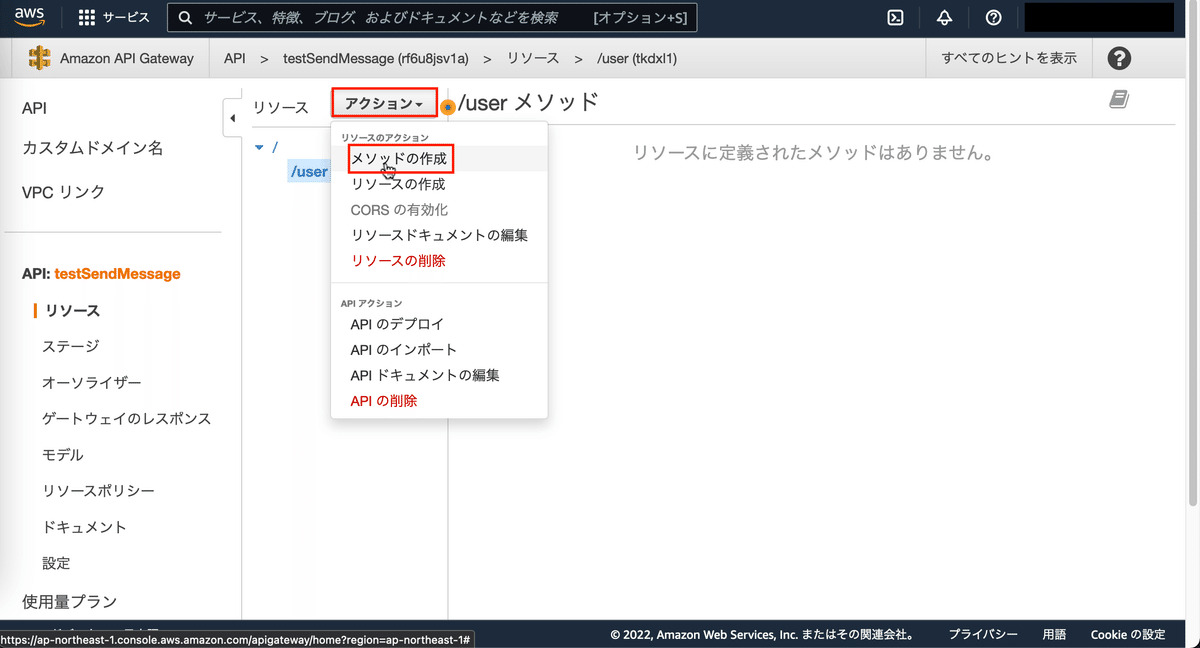Select API のデプロイ
This screenshot has width=1200, height=648.
point(397,325)
